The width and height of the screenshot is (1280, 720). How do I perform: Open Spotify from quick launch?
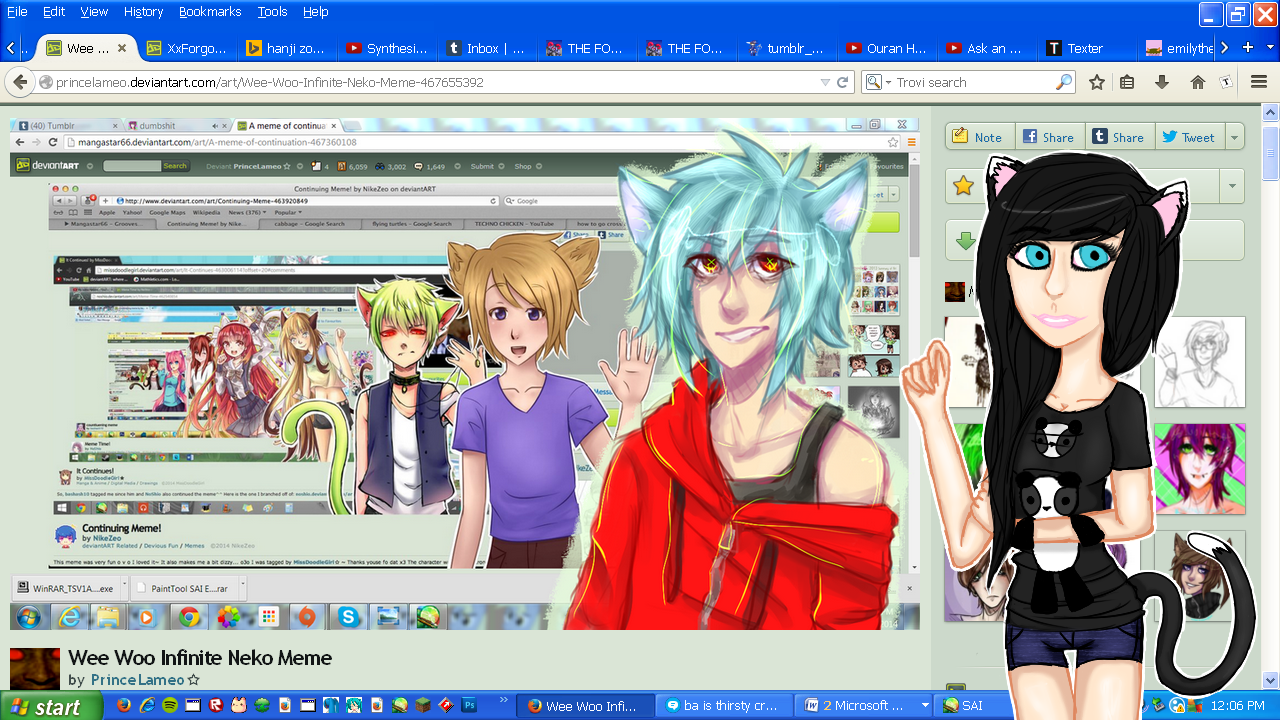(170, 706)
